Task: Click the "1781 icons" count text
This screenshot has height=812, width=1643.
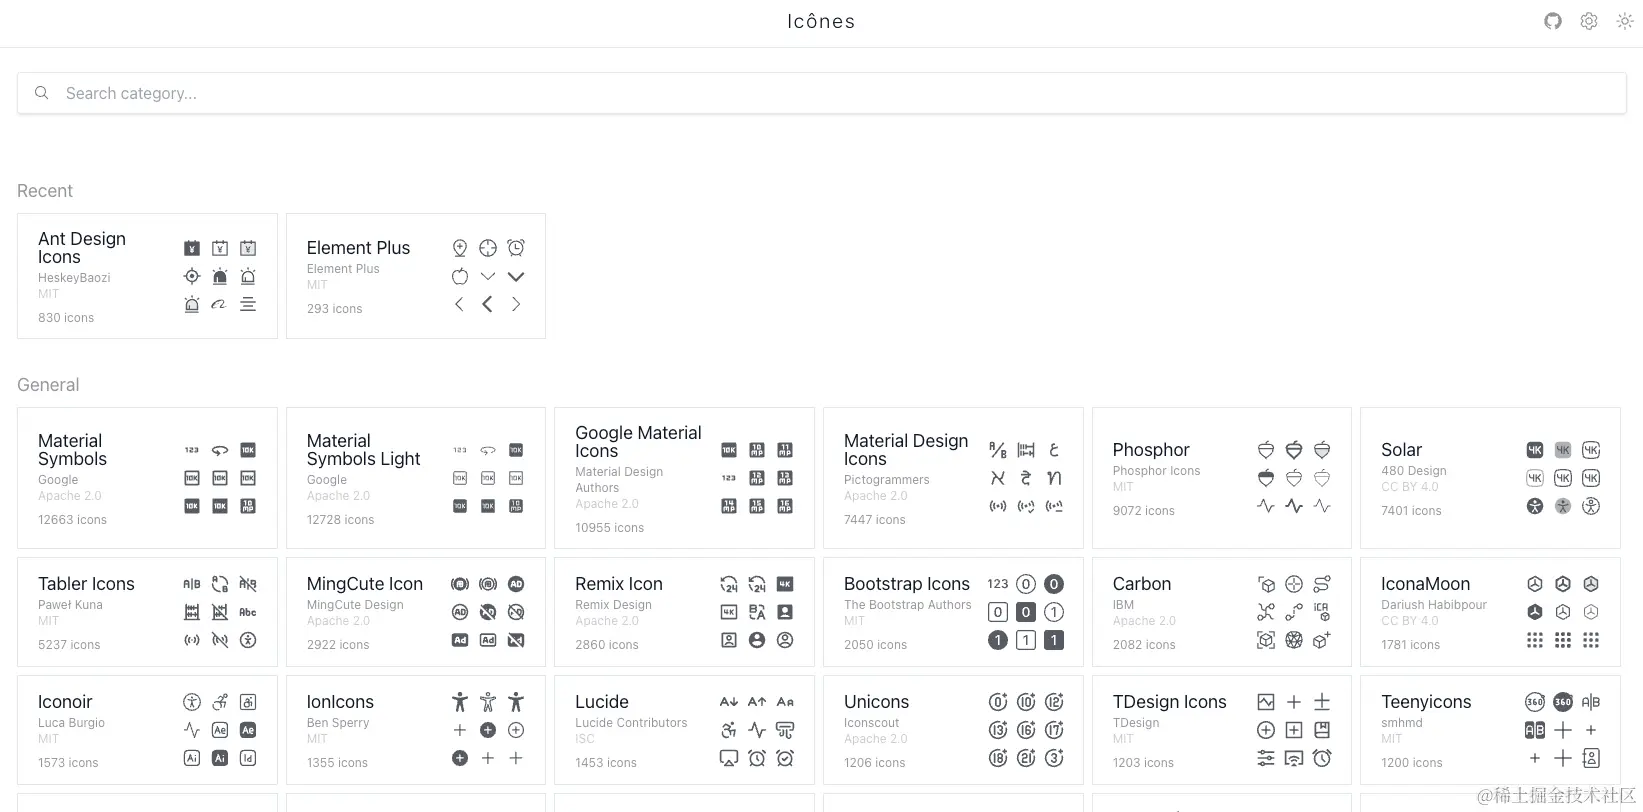Action: pos(1410,645)
